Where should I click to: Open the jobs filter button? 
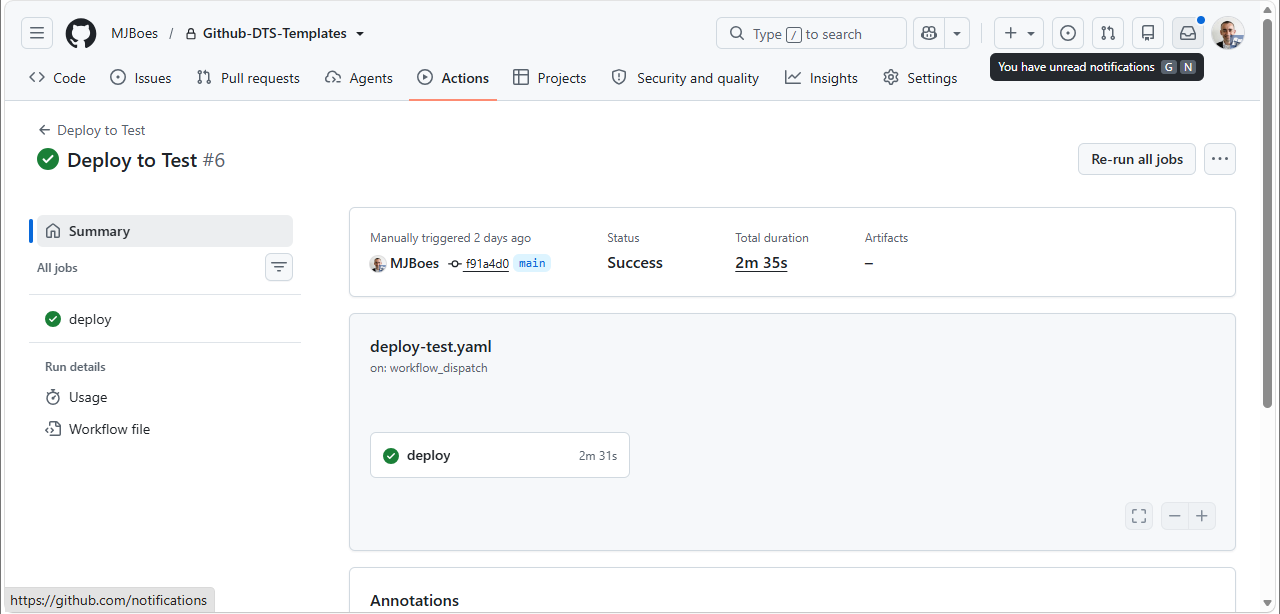coord(279,267)
